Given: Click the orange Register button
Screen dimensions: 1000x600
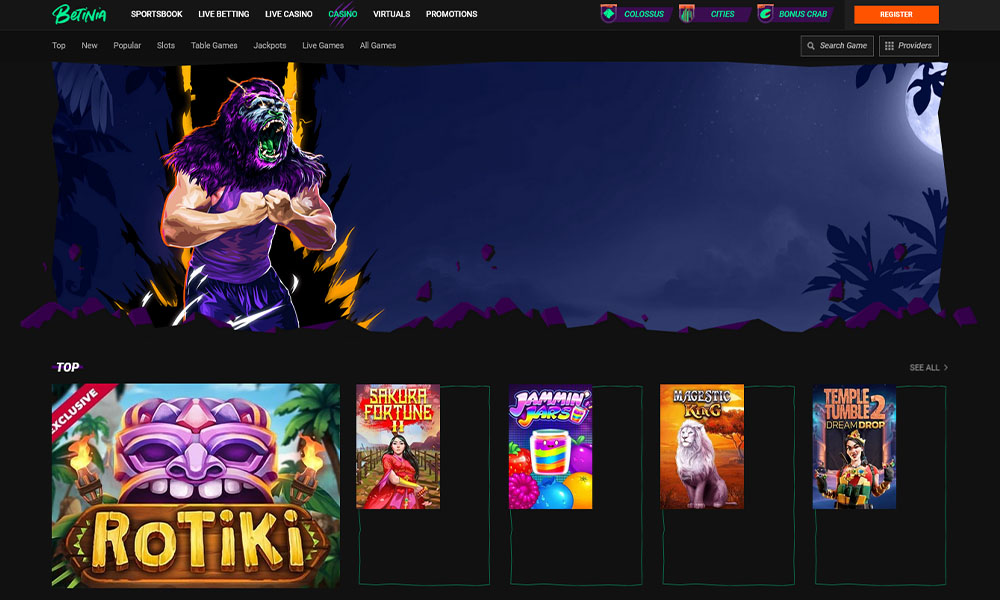Looking at the screenshot, I should [x=896, y=14].
